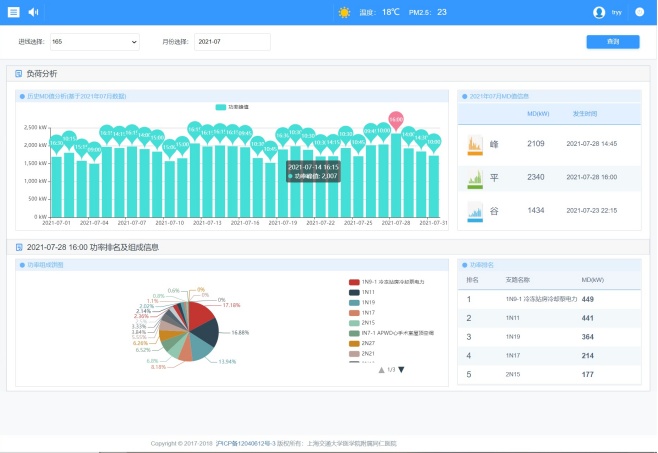Click the blue 查询 button

coord(612,42)
